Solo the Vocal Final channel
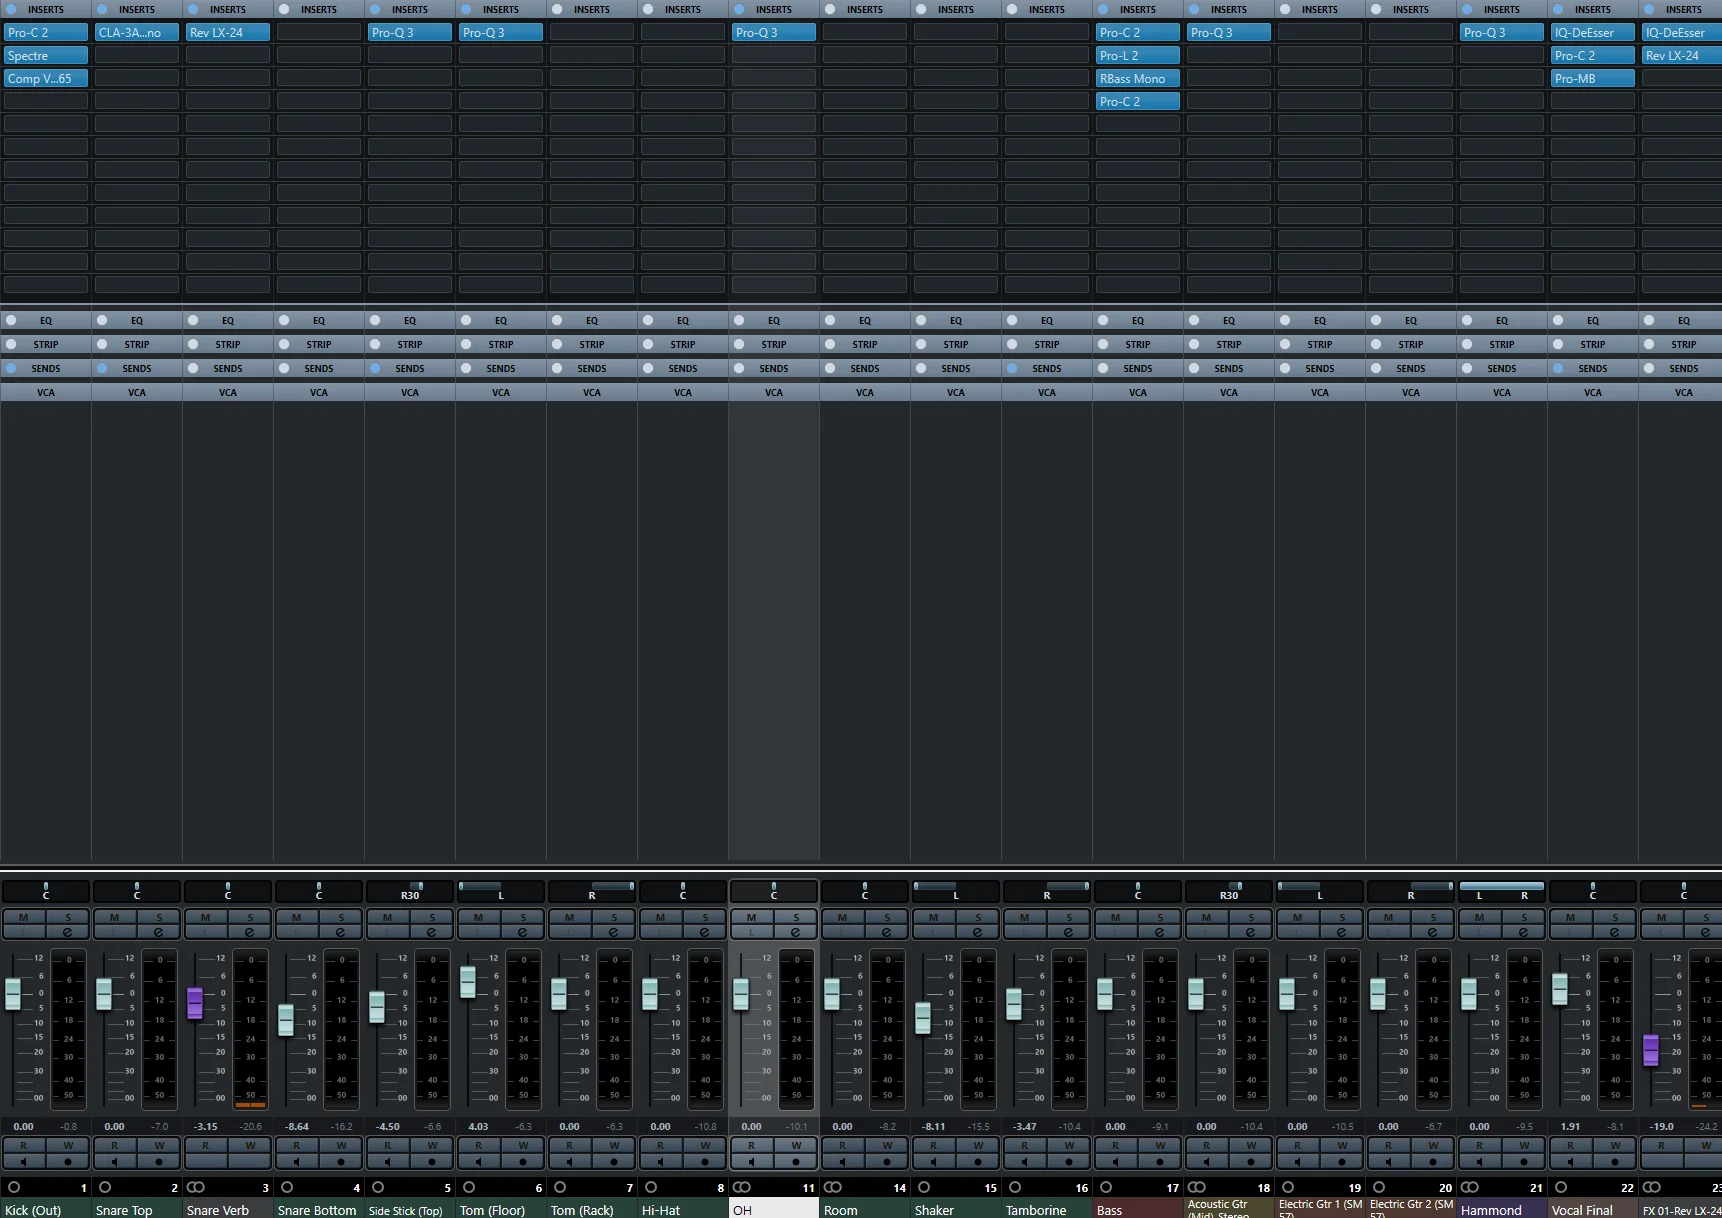Screen dimensions: 1722x1218 point(1615,917)
